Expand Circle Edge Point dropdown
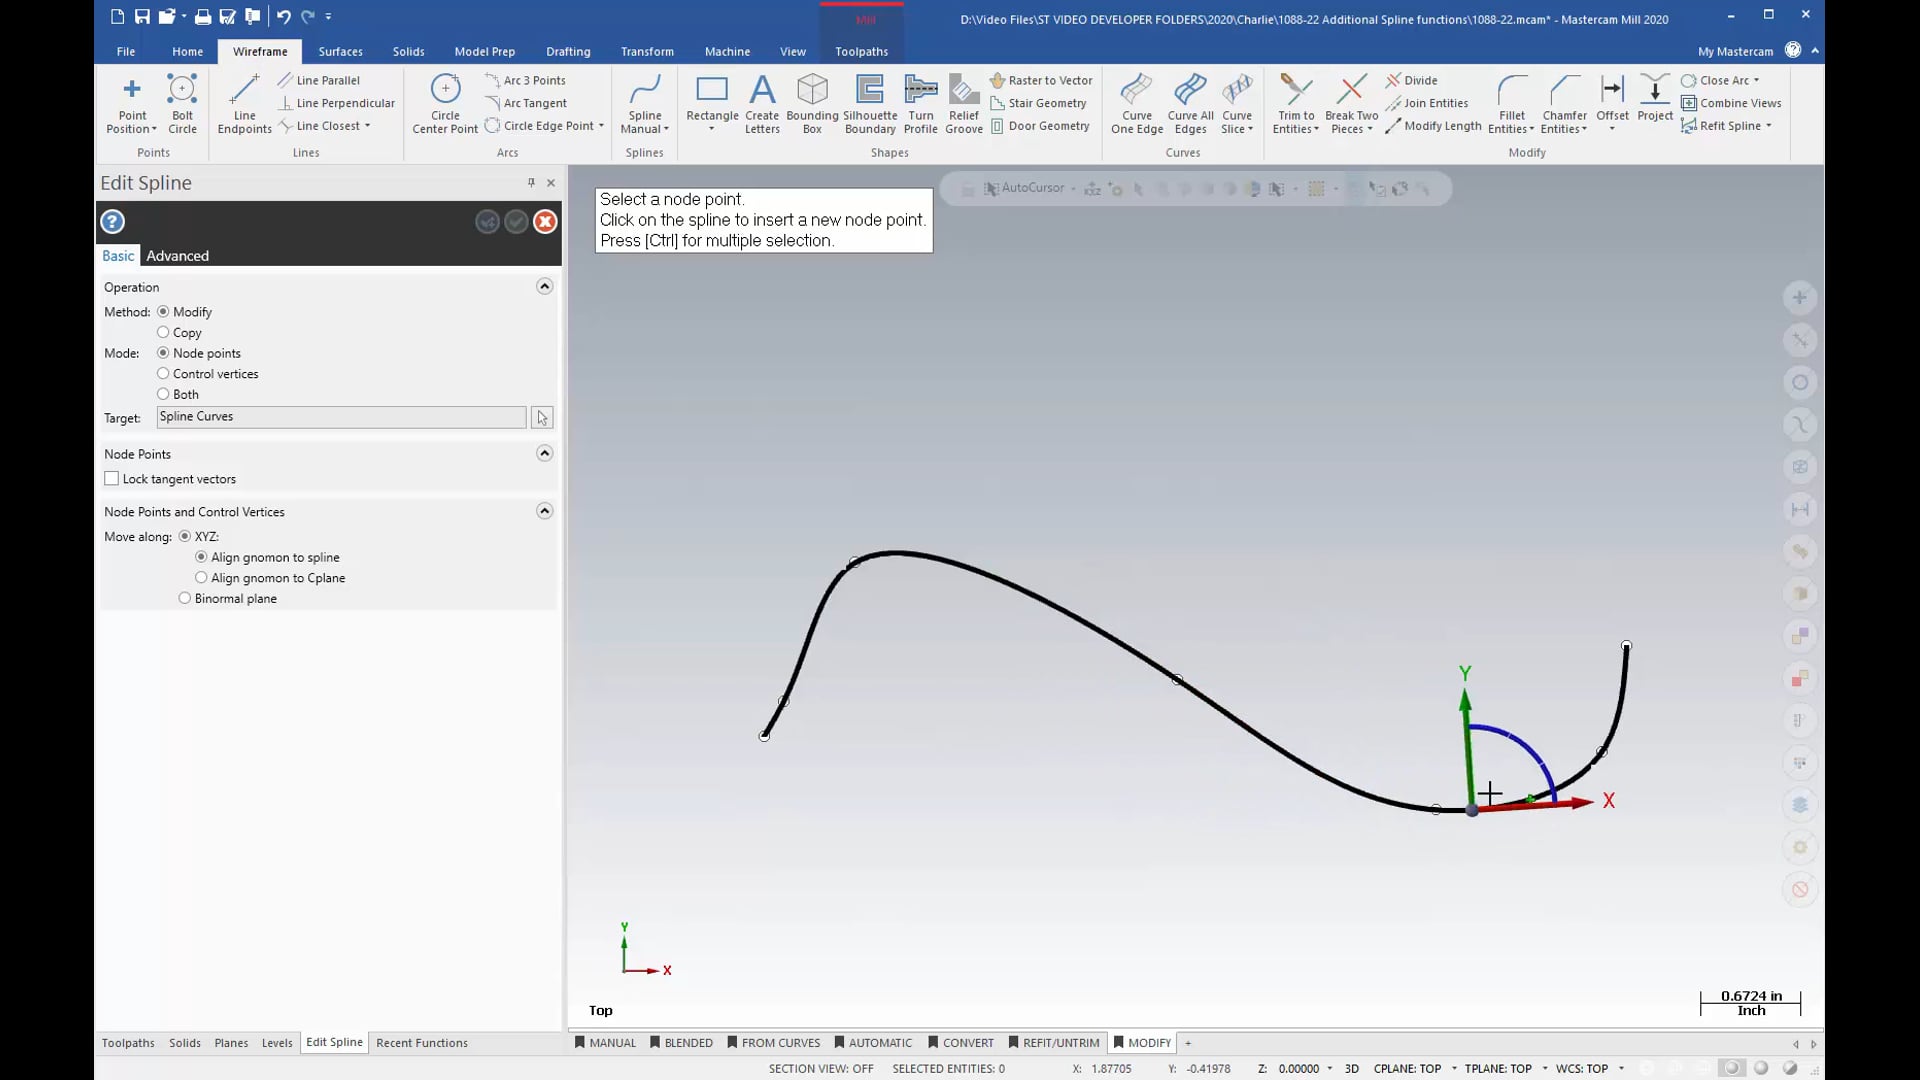 click(601, 126)
